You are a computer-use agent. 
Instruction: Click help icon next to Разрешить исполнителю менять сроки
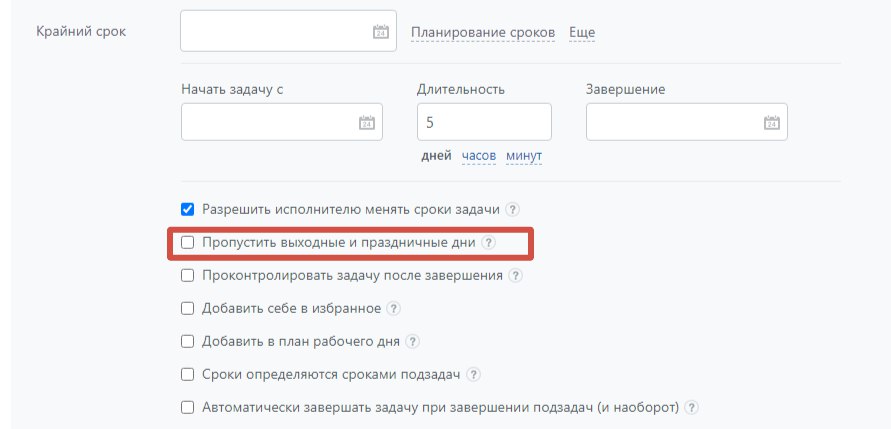[513, 210]
